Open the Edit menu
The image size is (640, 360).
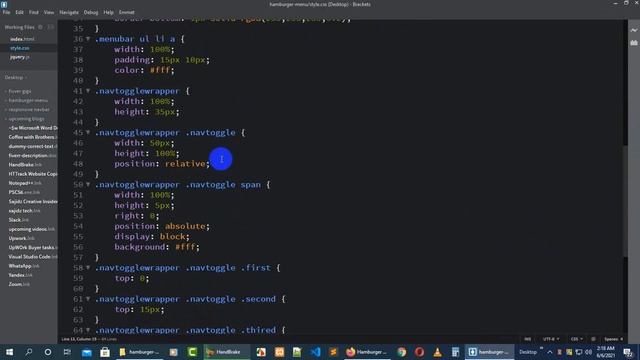tap(20, 12)
